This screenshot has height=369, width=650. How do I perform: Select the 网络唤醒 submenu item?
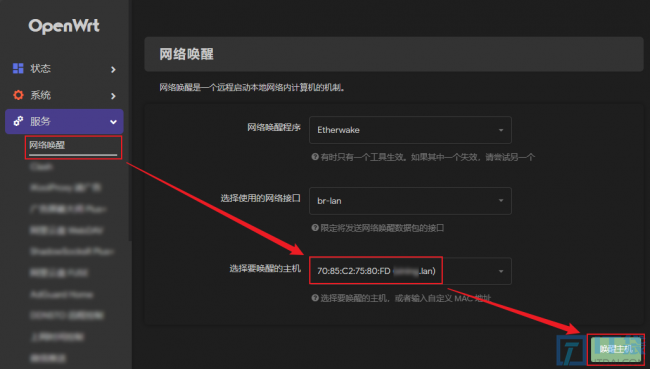click(x=73, y=146)
